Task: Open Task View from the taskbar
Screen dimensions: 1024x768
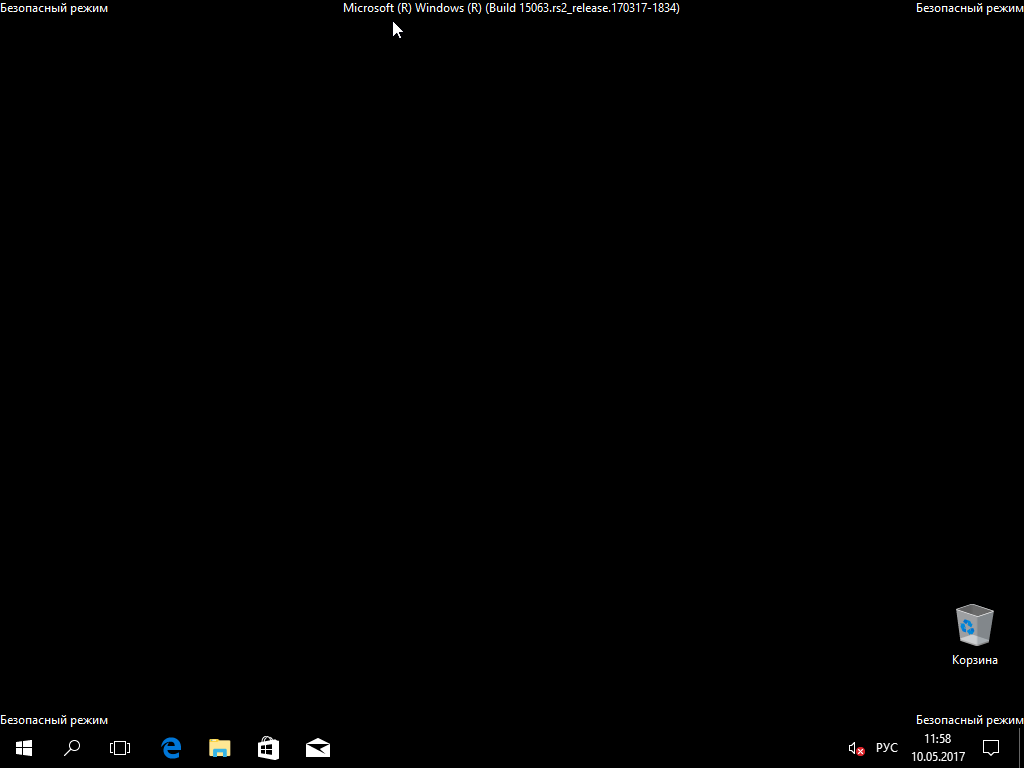Action: [120, 747]
